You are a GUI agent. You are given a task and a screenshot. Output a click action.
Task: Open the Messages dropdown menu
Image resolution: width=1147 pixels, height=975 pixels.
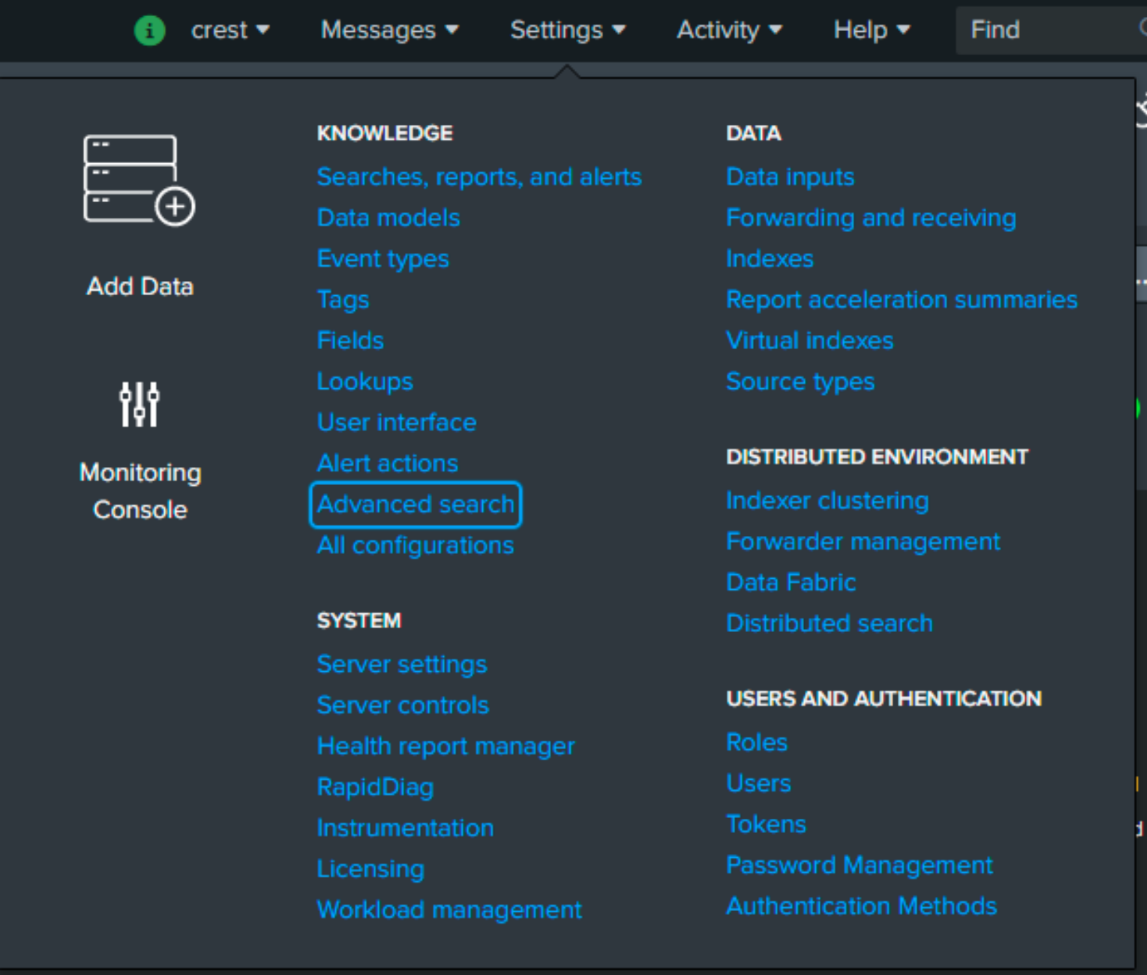(389, 30)
